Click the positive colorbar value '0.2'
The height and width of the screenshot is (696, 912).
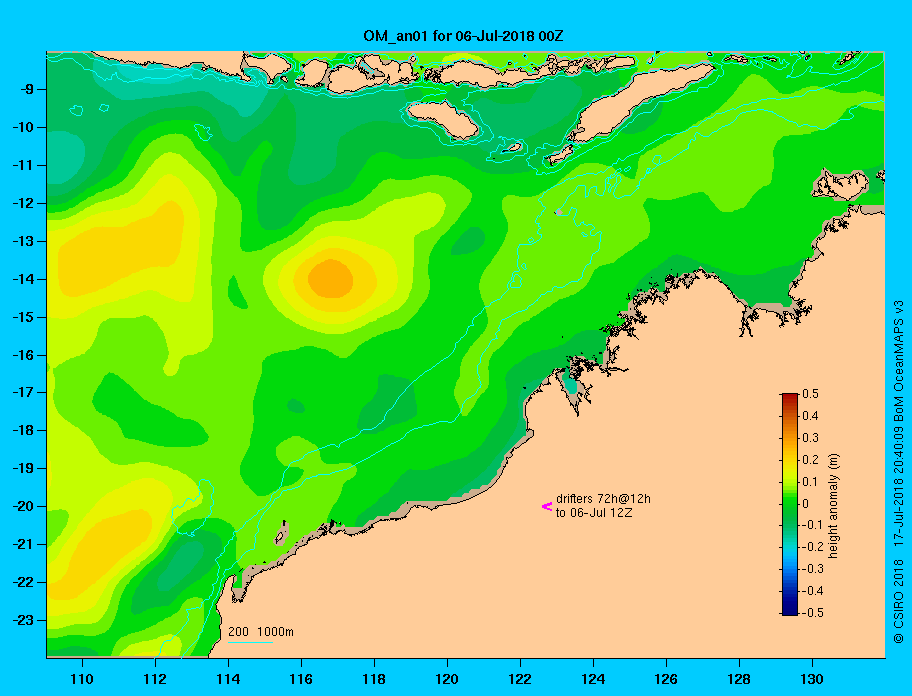[810, 460]
